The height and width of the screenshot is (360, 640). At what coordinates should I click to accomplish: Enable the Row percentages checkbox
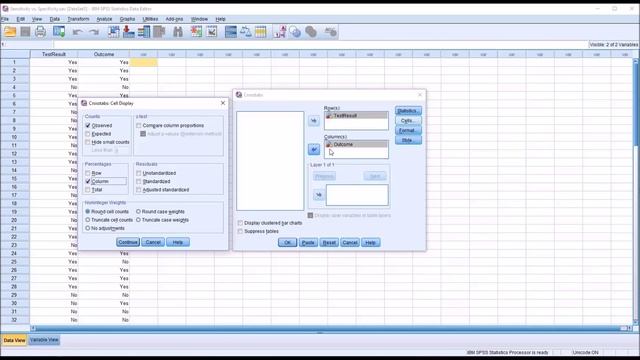pyautogui.click(x=88, y=173)
